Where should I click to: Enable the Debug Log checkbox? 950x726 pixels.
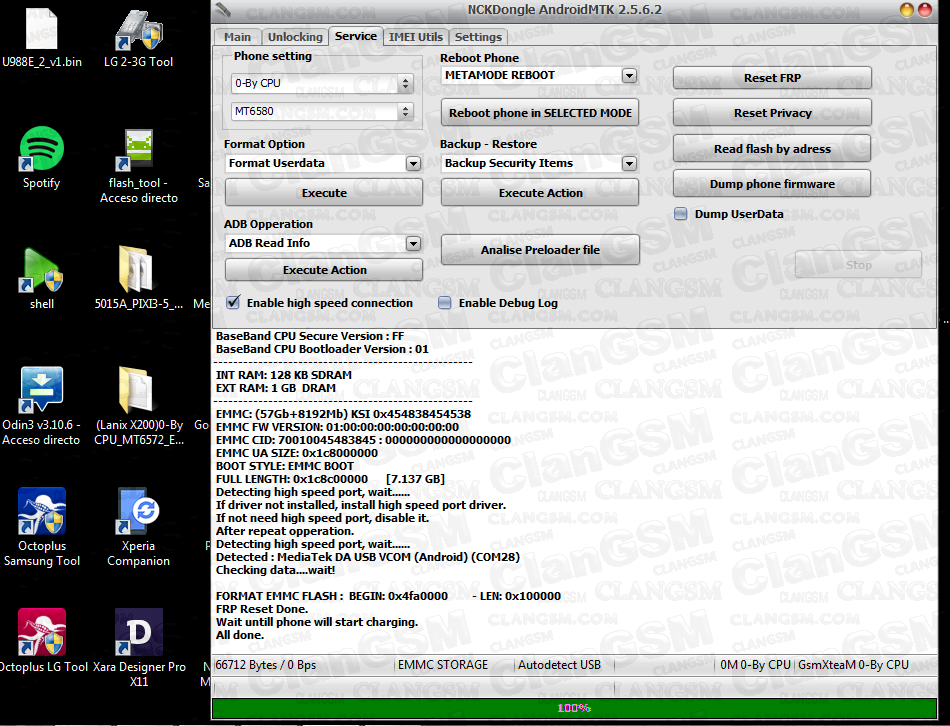click(x=445, y=302)
